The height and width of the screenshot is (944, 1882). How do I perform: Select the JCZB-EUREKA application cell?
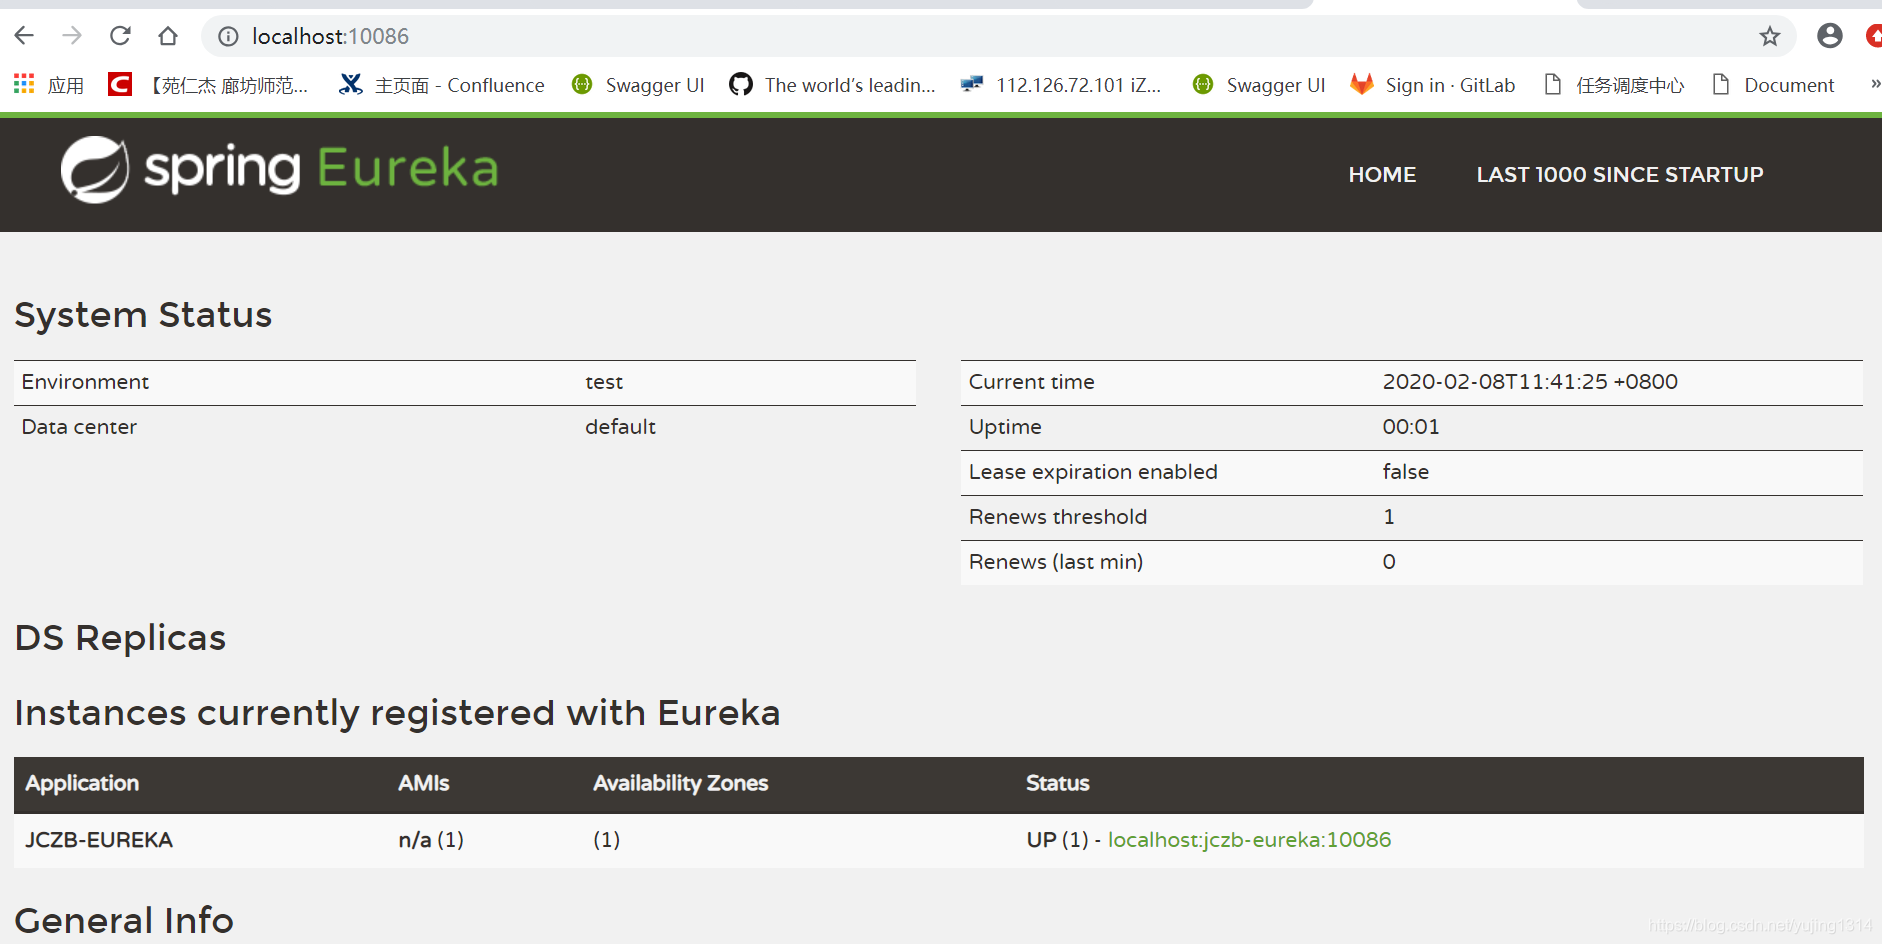pos(99,840)
